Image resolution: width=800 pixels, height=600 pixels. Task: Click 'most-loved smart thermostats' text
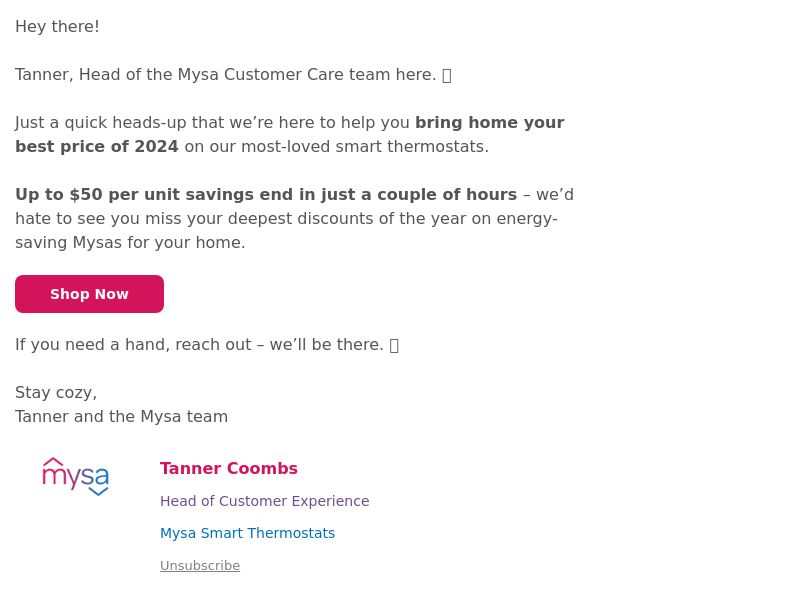[x=364, y=147]
